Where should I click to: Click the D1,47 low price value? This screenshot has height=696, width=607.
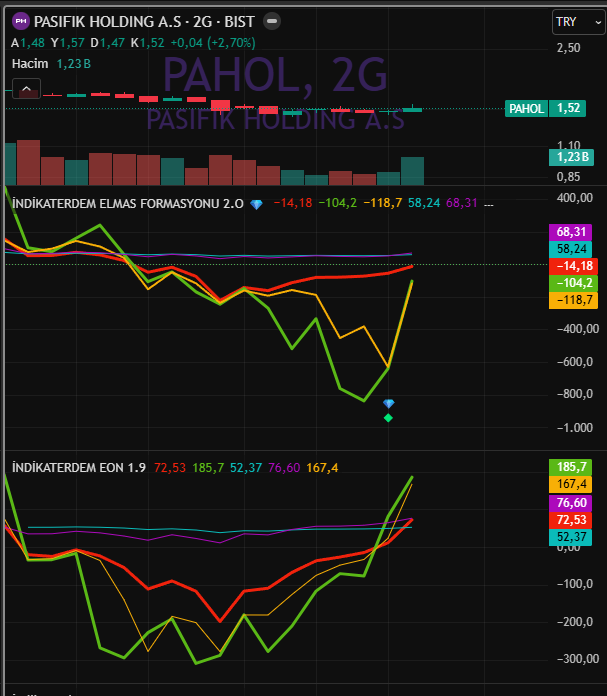pos(108,43)
